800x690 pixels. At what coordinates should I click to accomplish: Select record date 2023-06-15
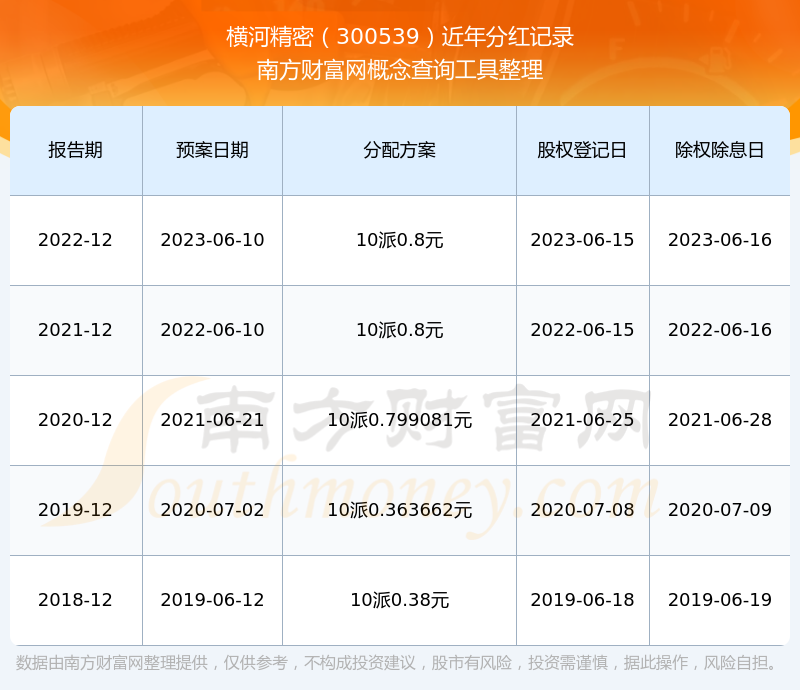(x=582, y=240)
